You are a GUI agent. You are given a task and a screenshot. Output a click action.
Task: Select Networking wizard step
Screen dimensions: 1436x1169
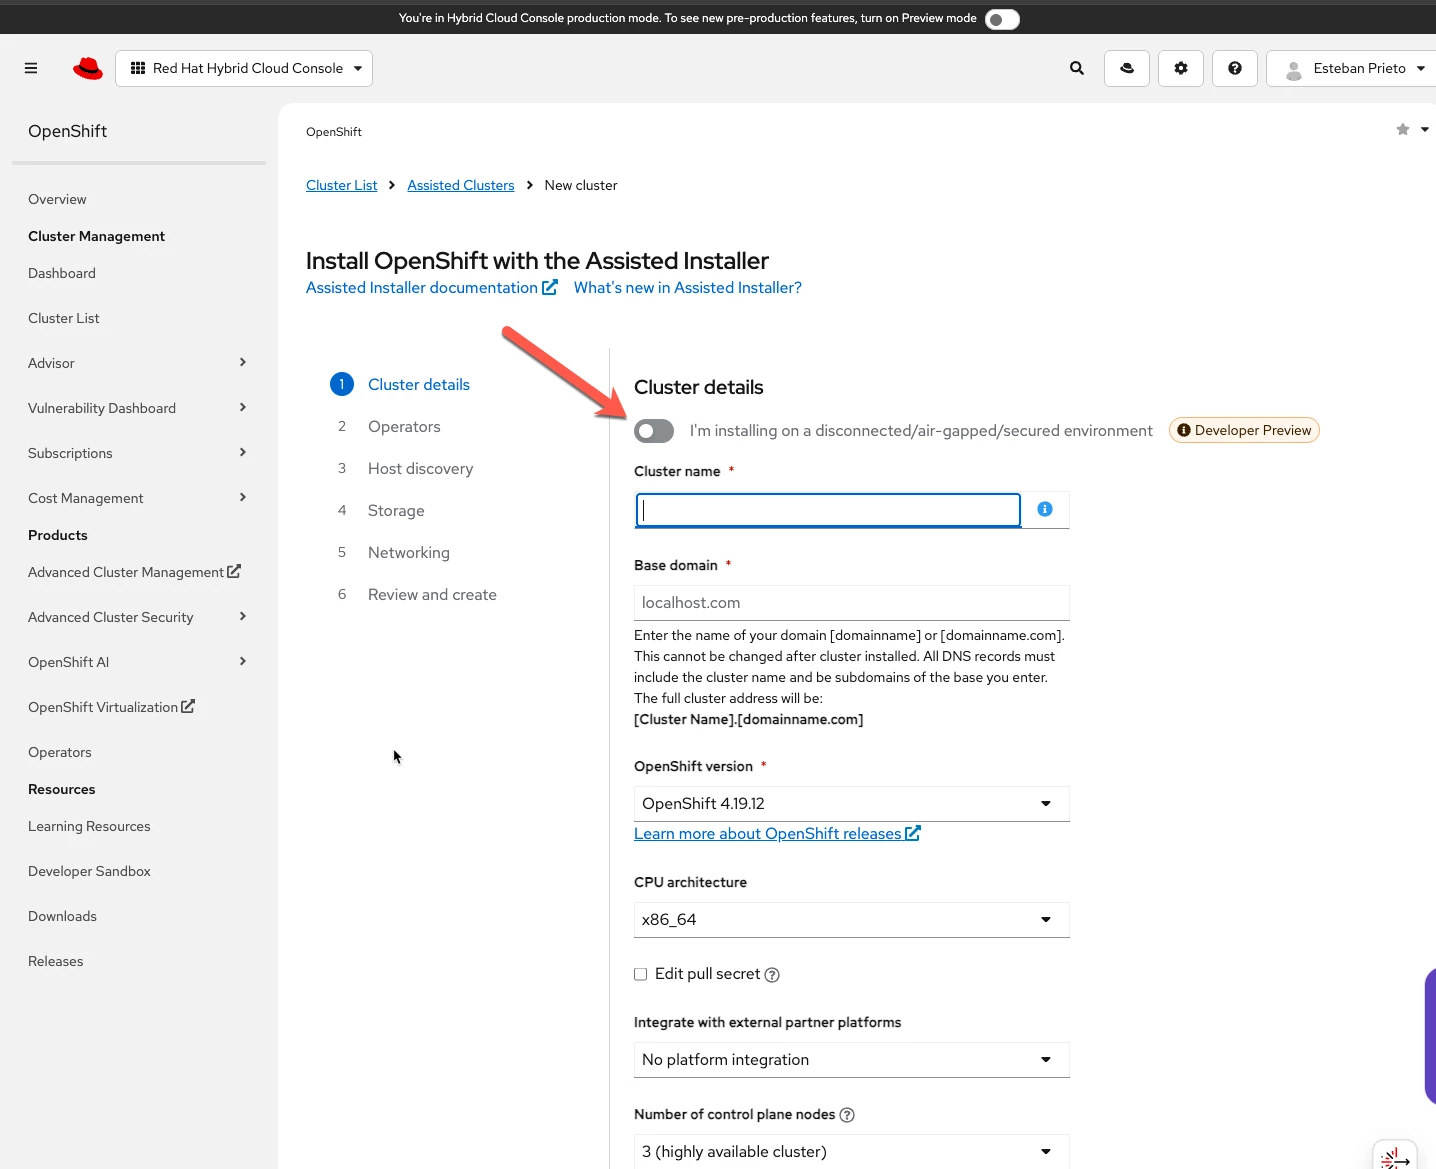pyautogui.click(x=409, y=553)
